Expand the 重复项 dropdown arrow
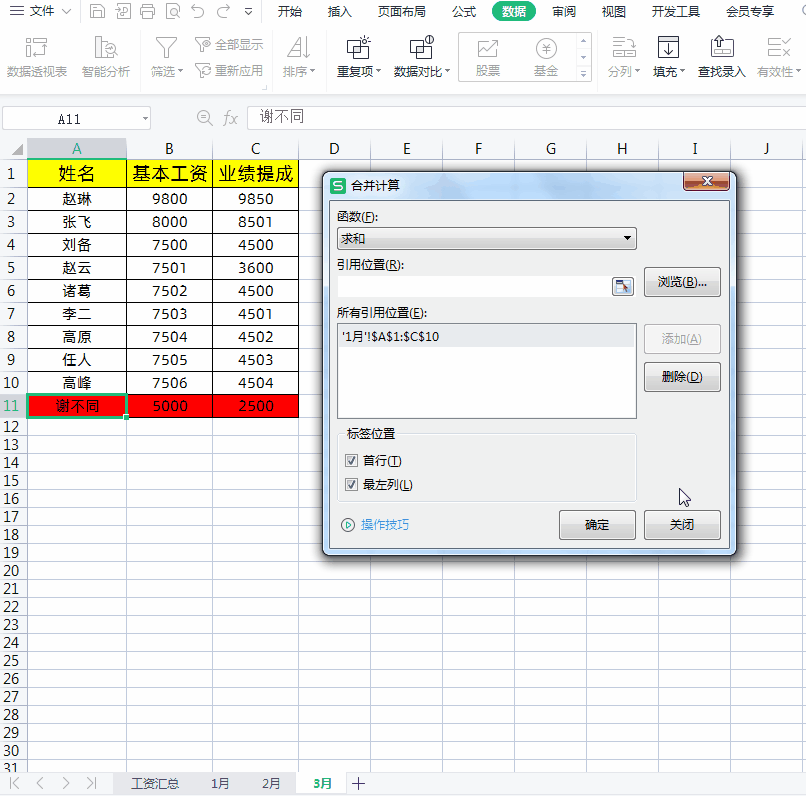806x796 pixels. point(378,71)
